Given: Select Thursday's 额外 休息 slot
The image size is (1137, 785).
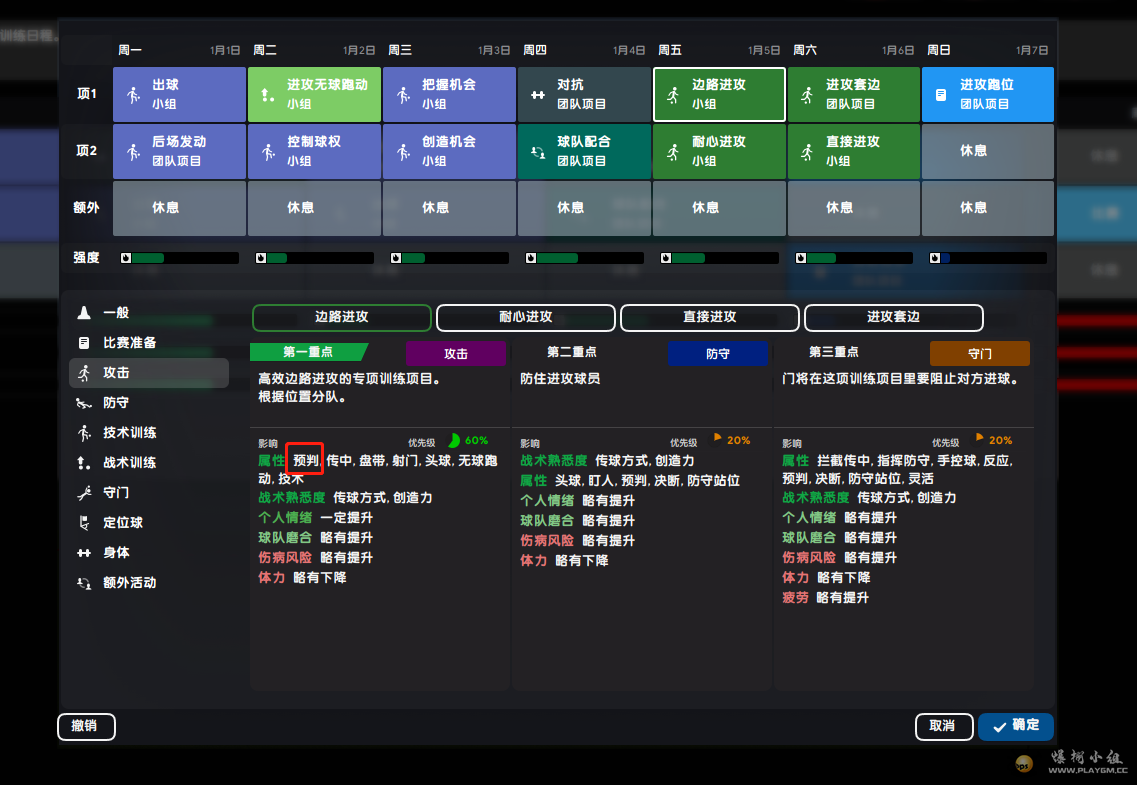Looking at the screenshot, I should (x=584, y=208).
